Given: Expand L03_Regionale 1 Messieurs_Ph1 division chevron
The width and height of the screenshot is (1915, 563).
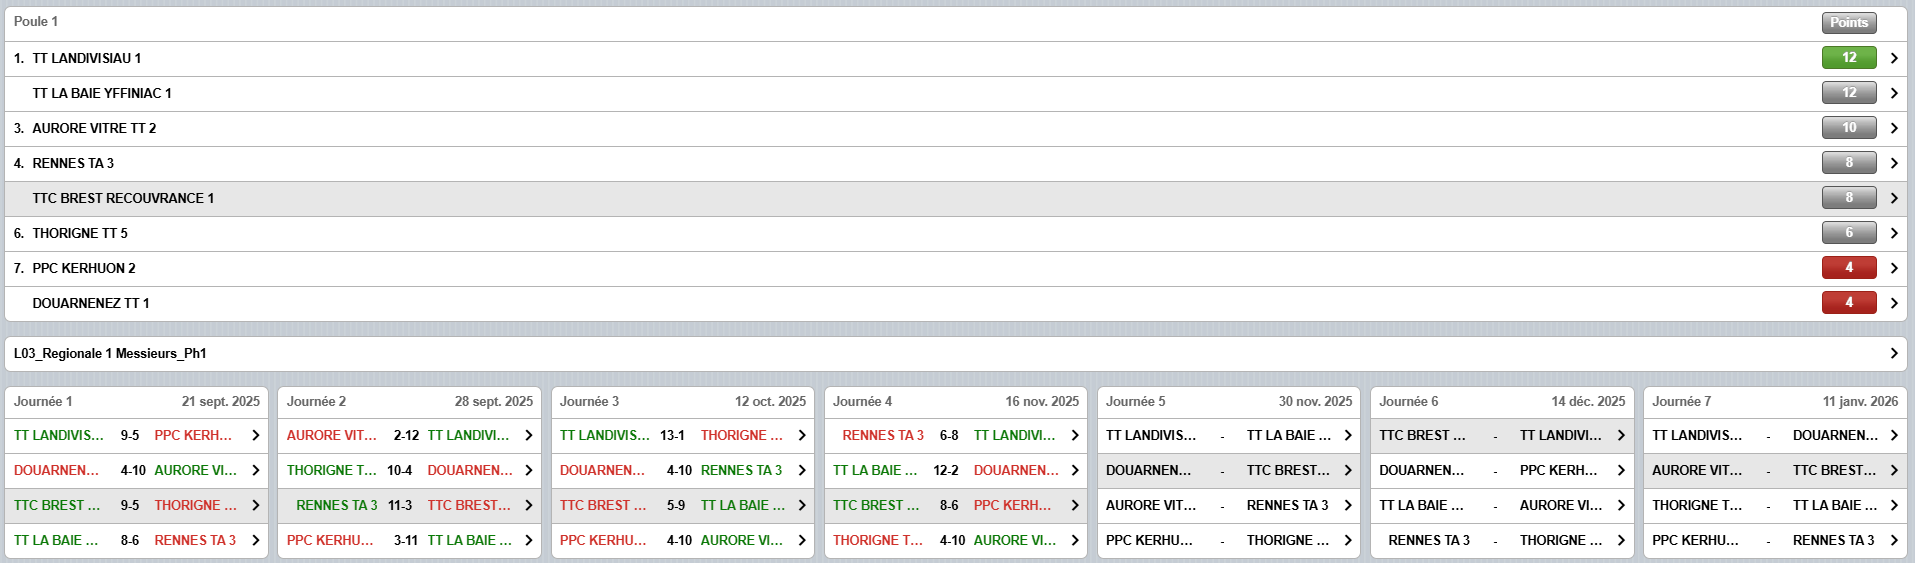Looking at the screenshot, I should 1893,354.
